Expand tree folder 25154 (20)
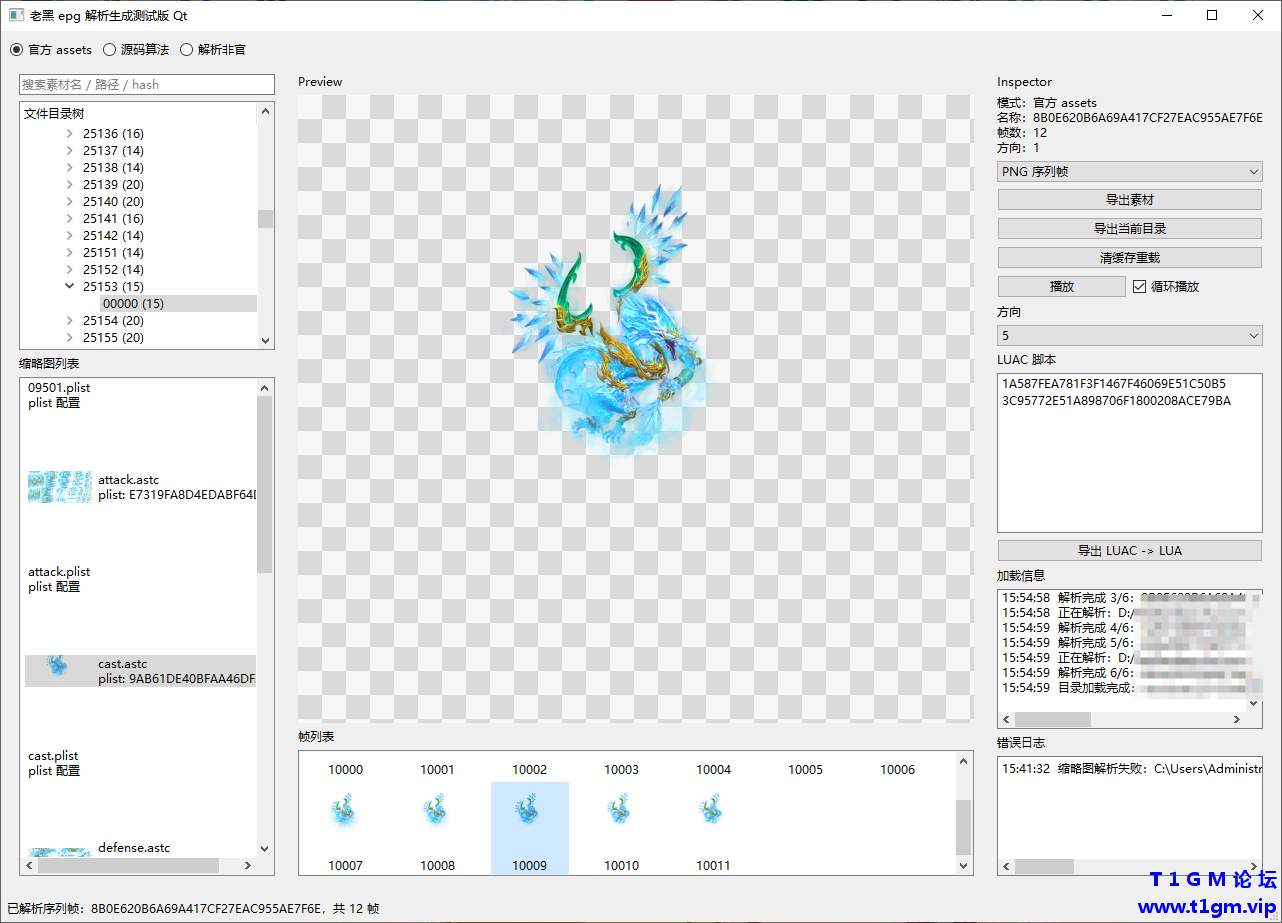 [x=69, y=321]
